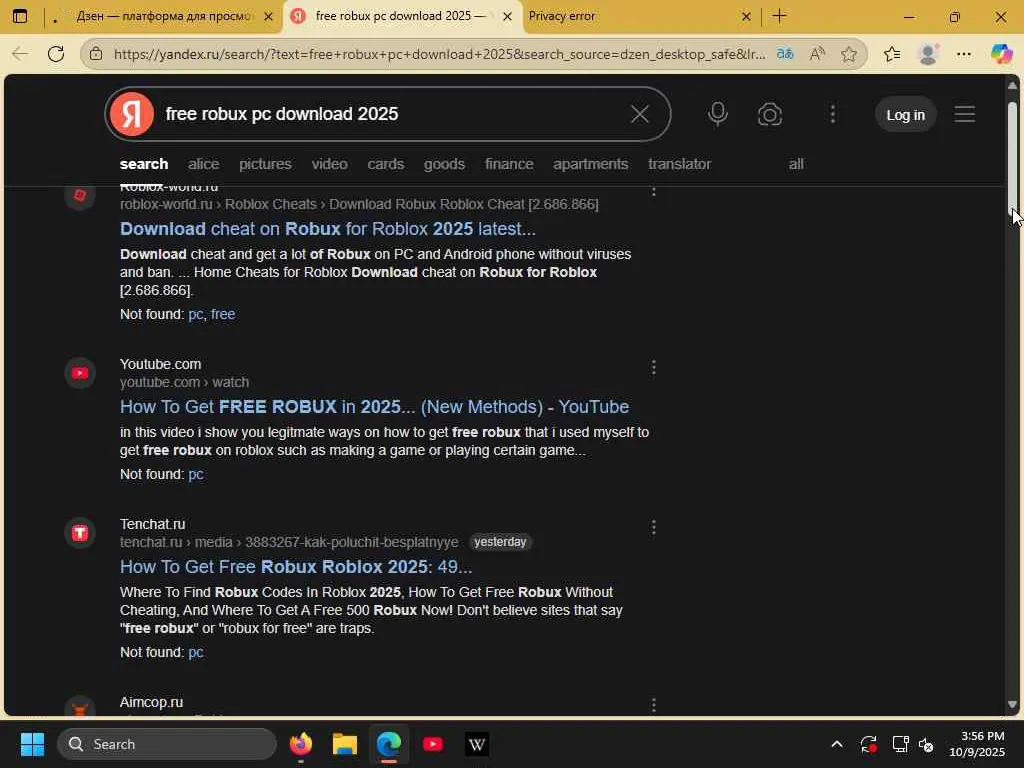This screenshot has width=1024, height=768.
Task: Show hidden system tray icons
Action: [837, 744]
